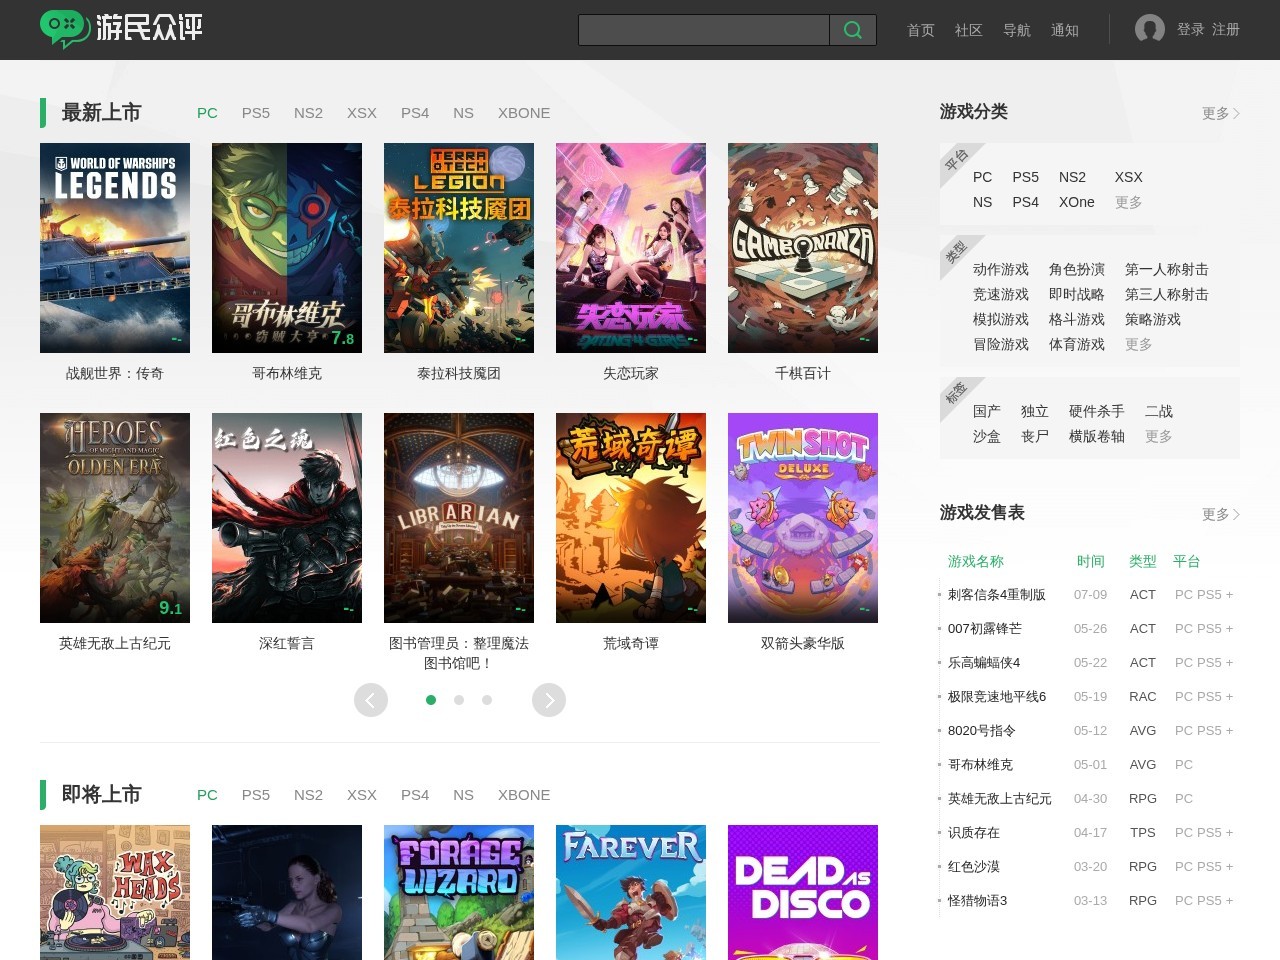The width and height of the screenshot is (1280, 960).
Task: Show more genres in 类型 section
Action: [x=1139, y=344]
